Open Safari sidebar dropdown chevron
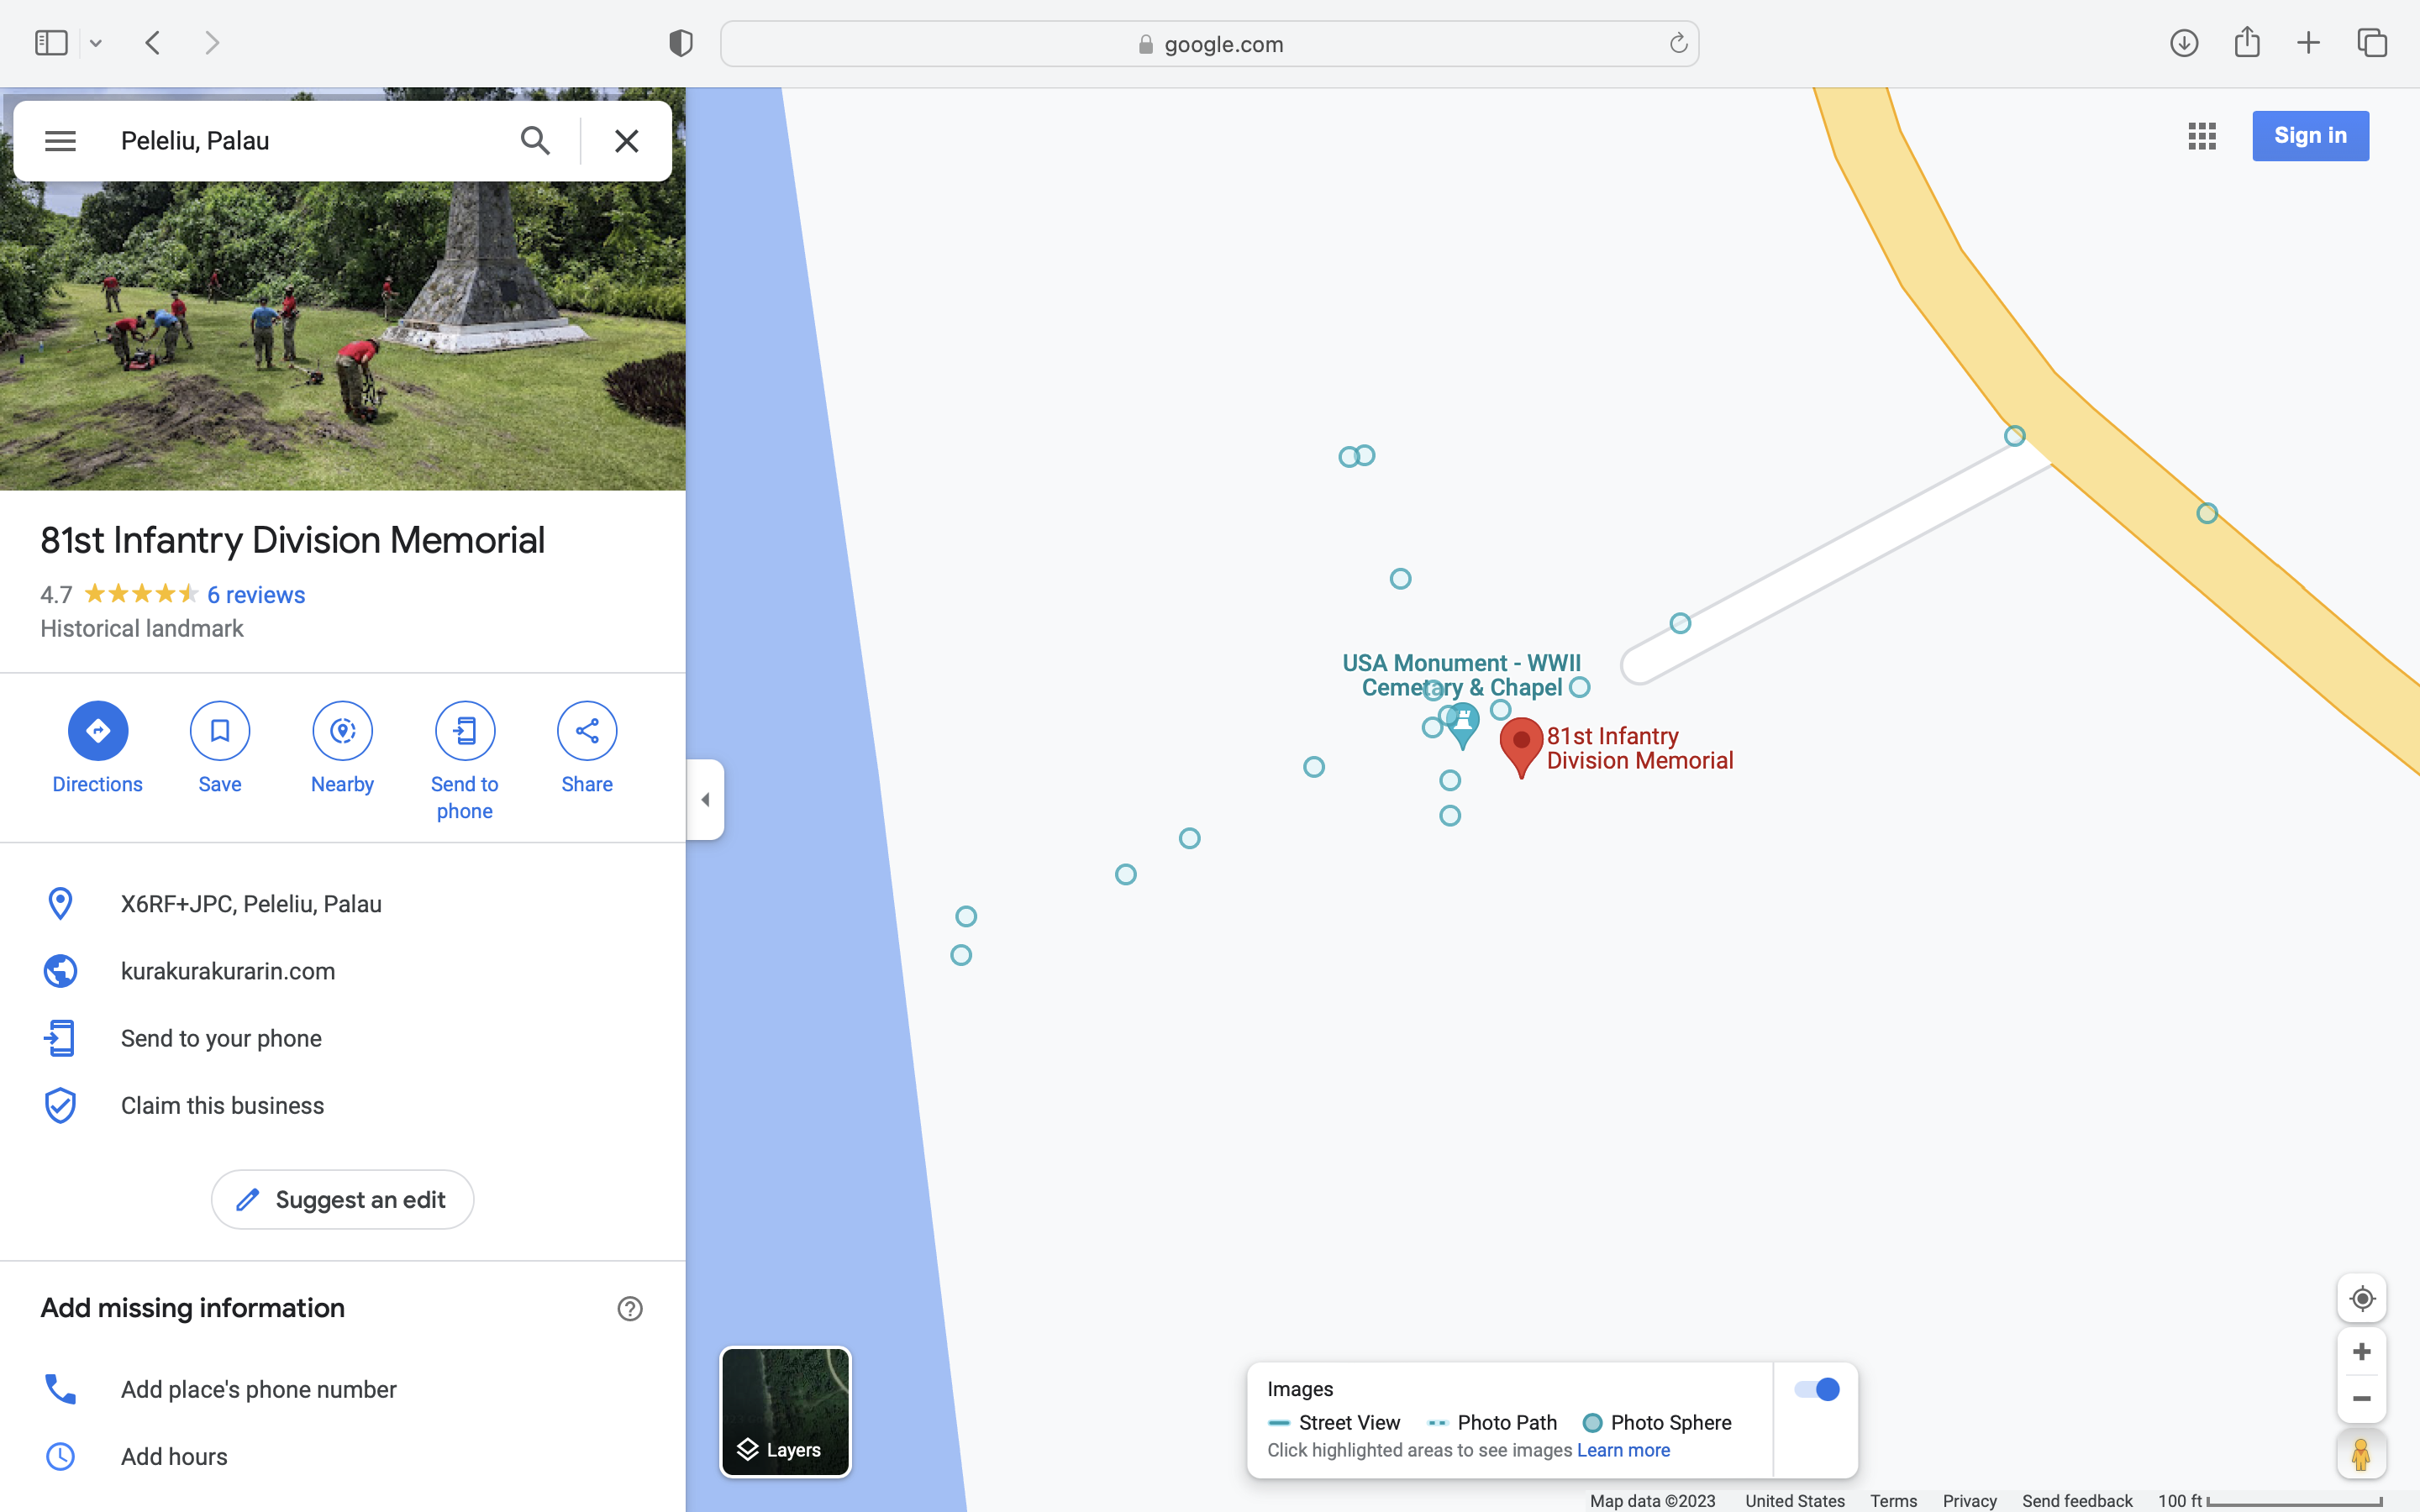The image size is (2420, 1512). coord(96,43)
